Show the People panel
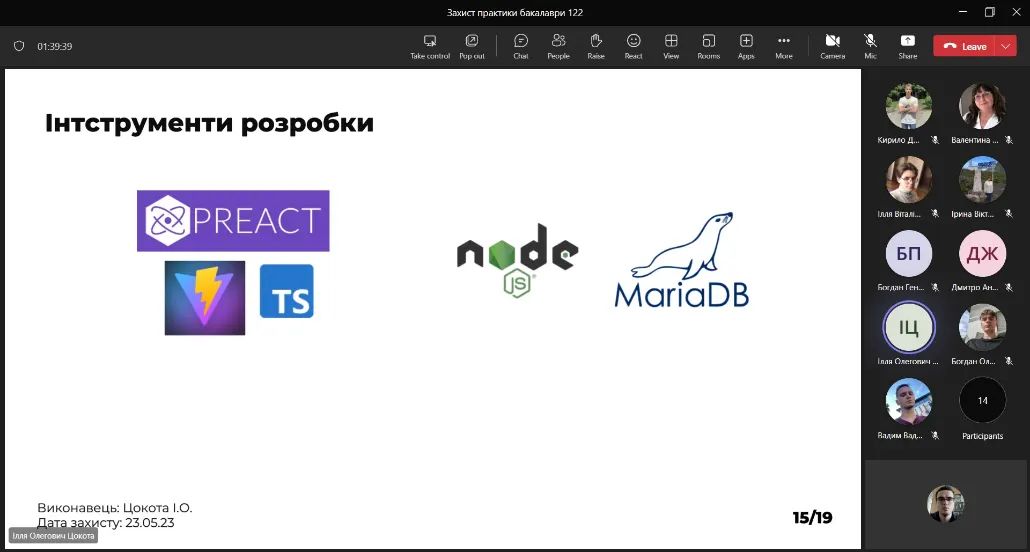 [558, 47]
